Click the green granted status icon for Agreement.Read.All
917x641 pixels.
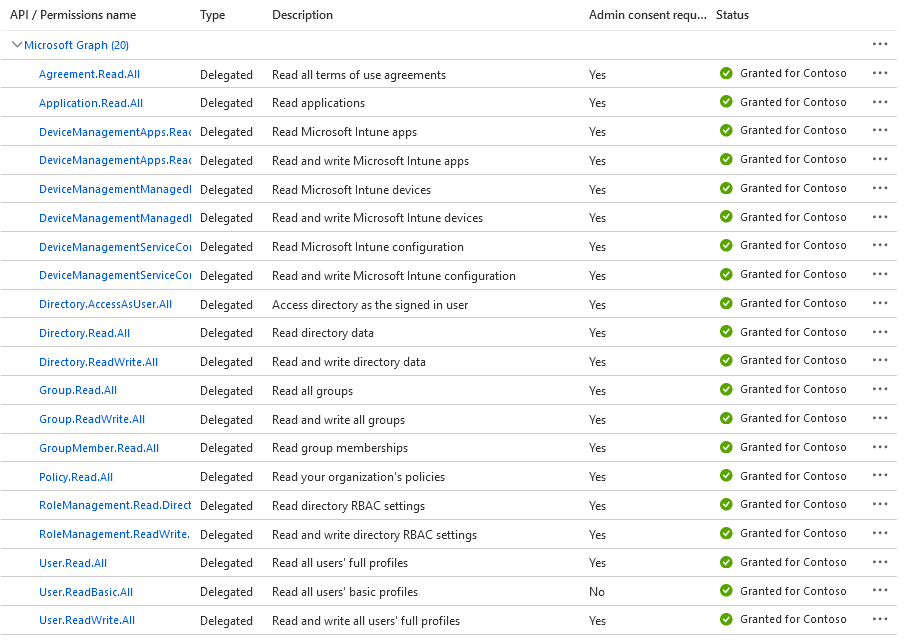[x=726, y=74]
